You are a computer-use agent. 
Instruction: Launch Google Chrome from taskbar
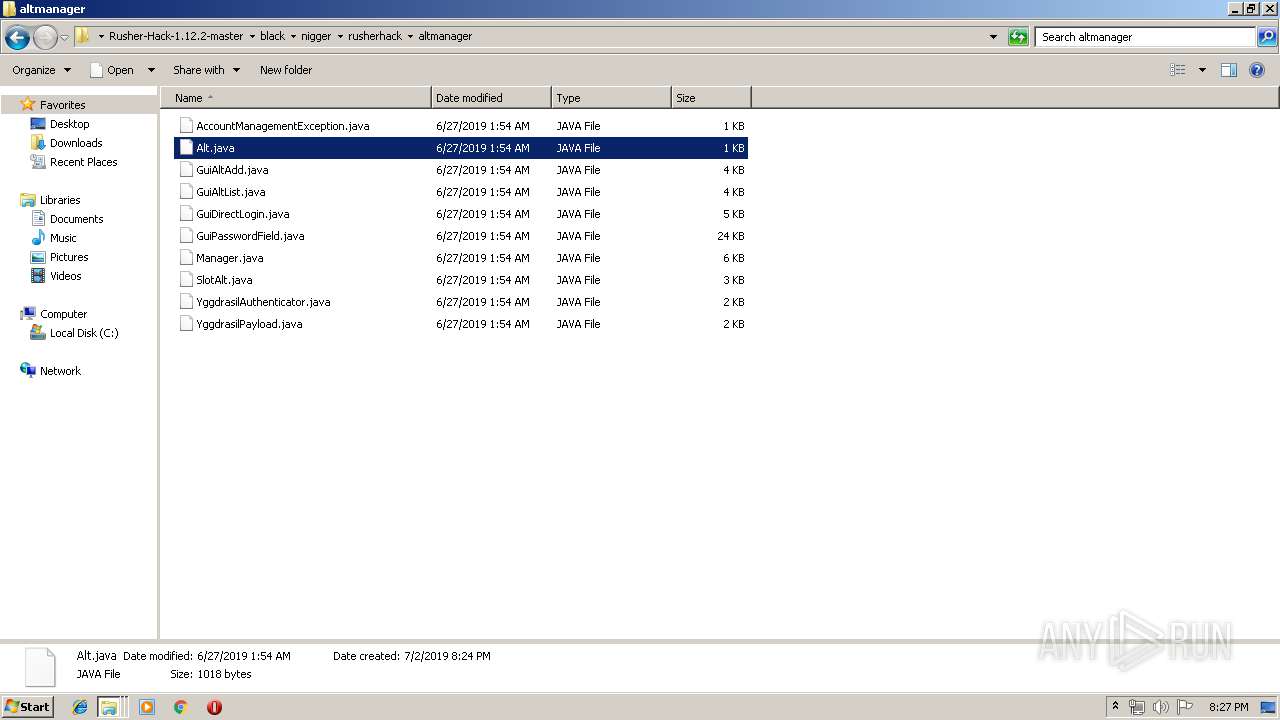click(181, 707)
